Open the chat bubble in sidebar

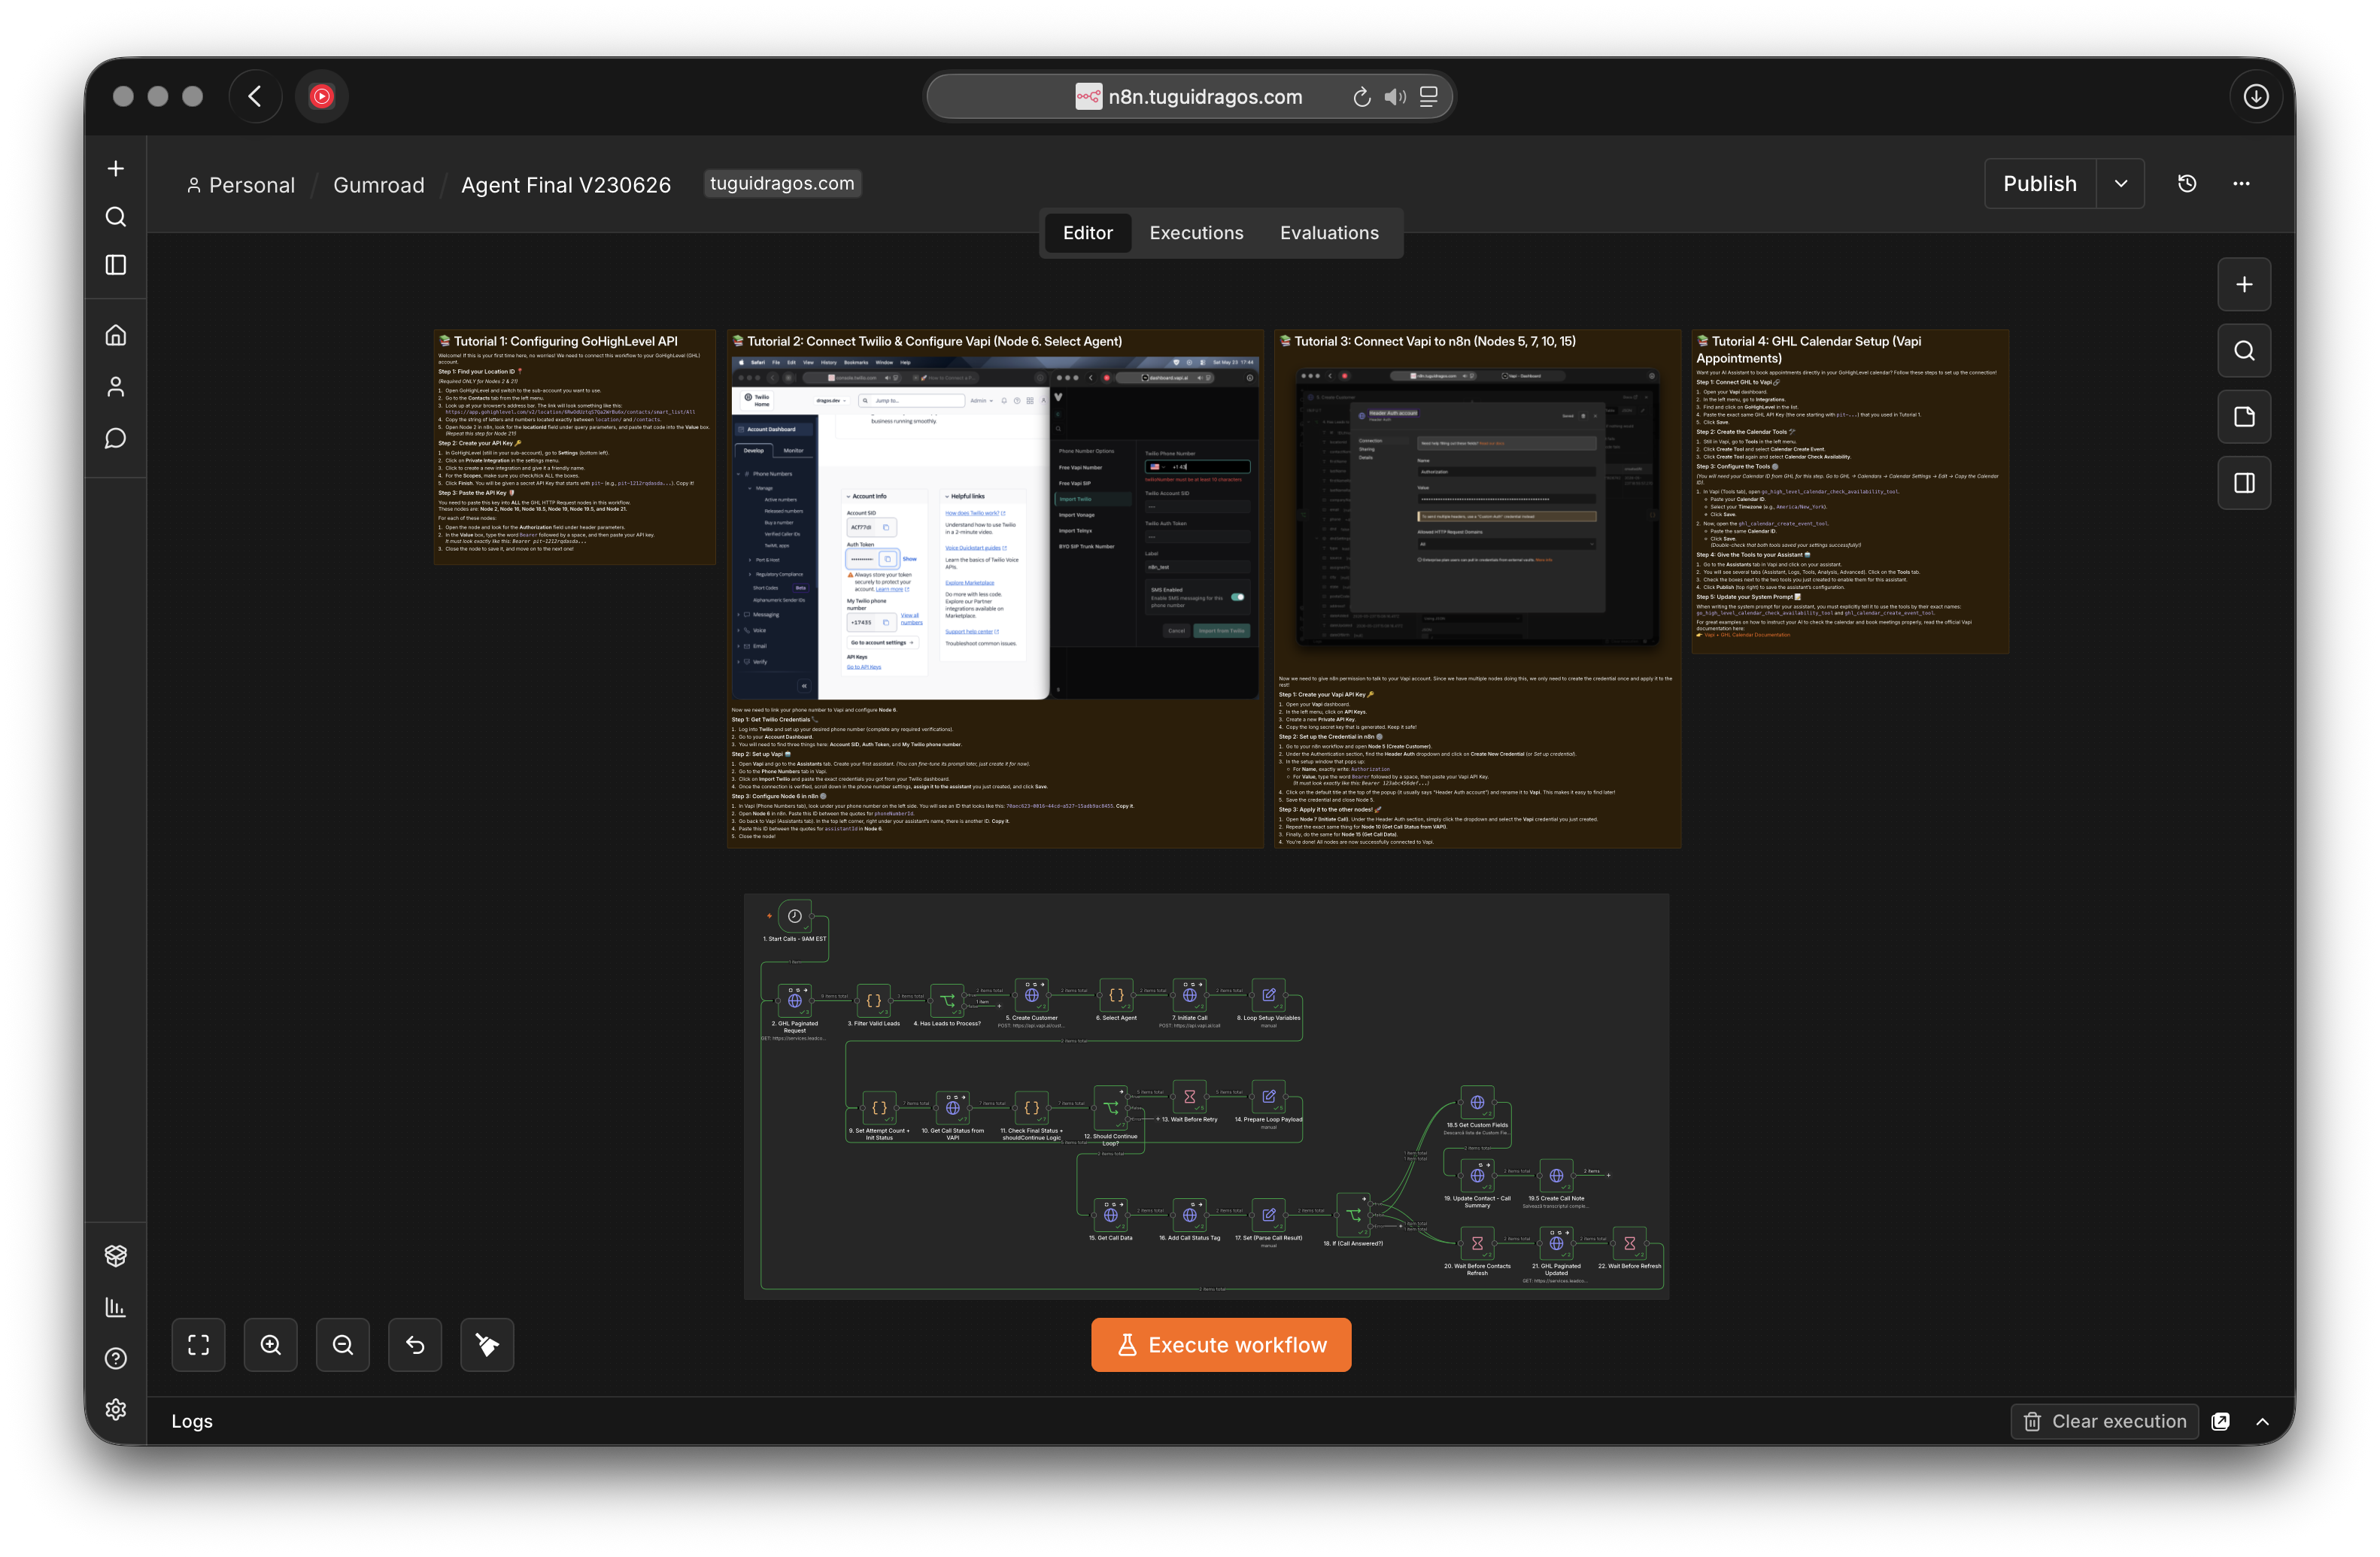click(116, 438)
